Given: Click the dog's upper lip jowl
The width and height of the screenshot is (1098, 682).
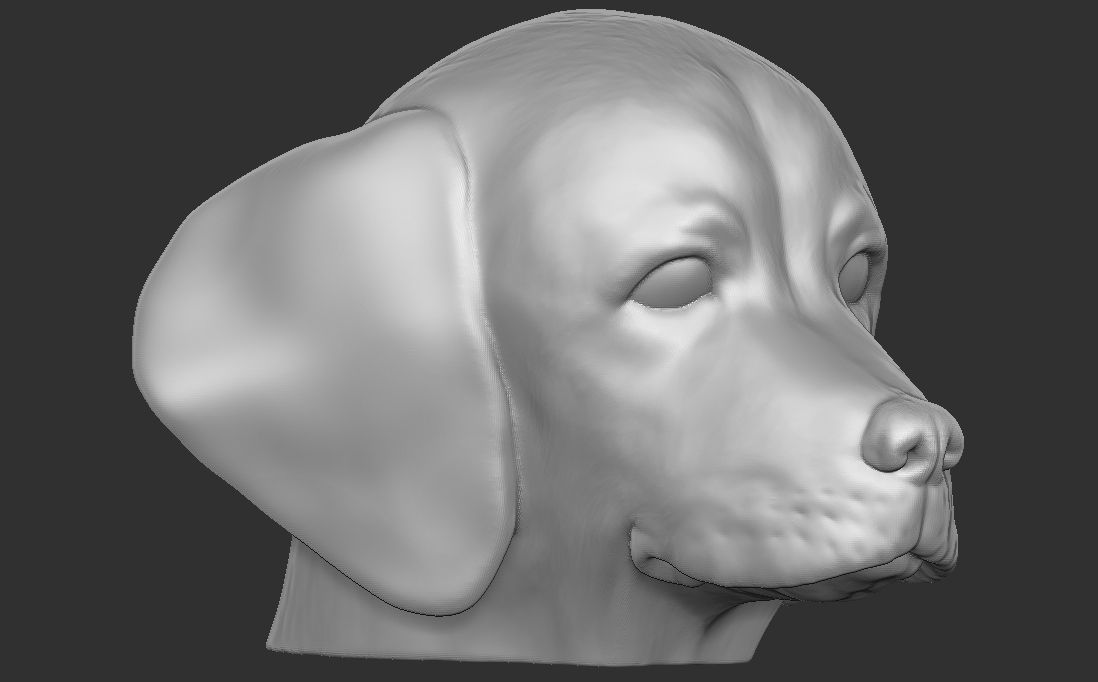Looking at the screenshot, I should (791, 529).
